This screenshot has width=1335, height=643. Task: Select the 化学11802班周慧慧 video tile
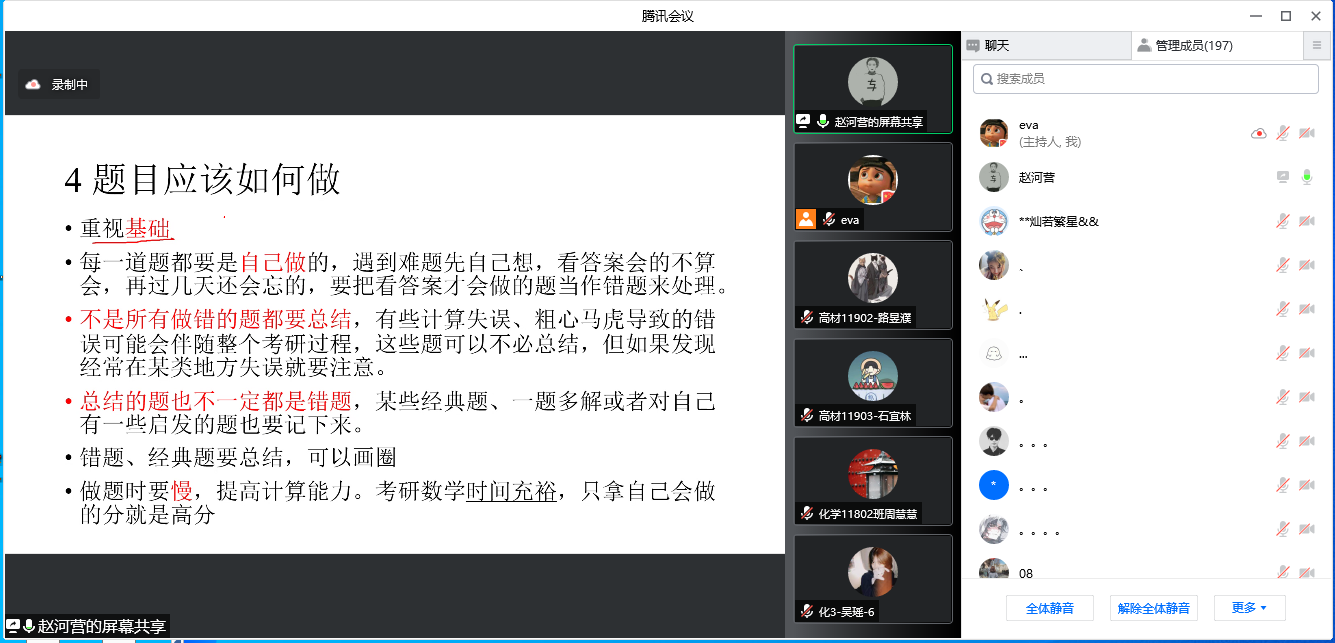(872, 481)
